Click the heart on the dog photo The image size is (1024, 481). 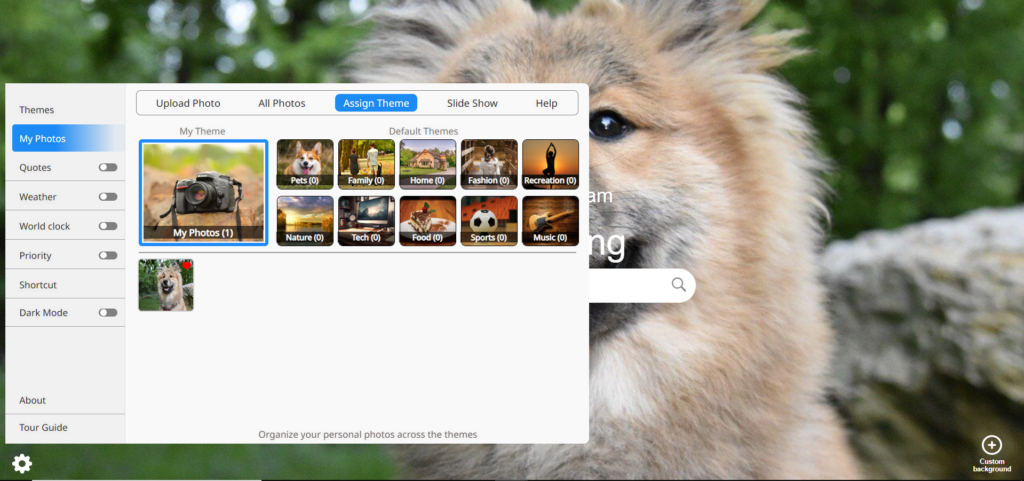click(186, 266)
